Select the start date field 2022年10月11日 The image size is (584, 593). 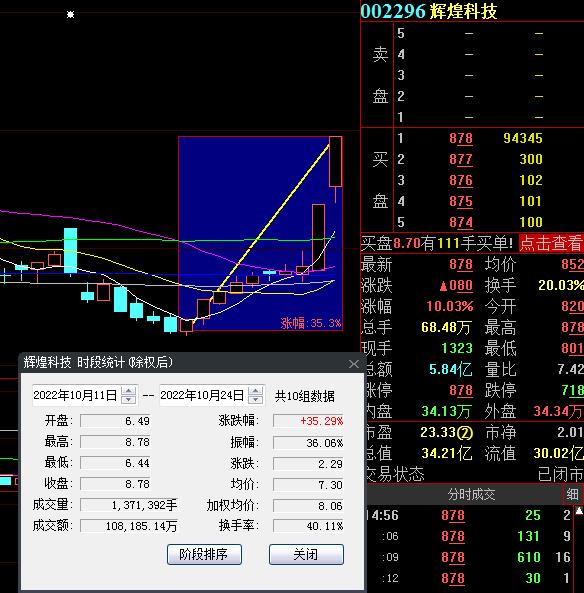(76, 396)
